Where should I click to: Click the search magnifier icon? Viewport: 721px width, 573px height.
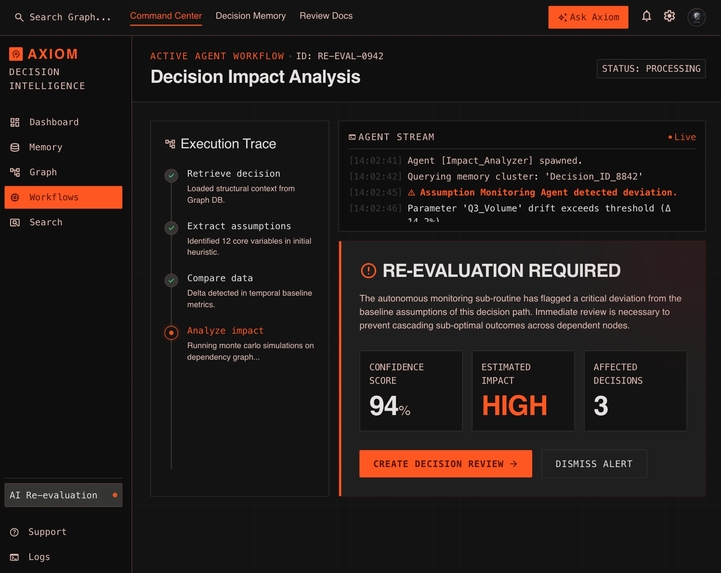(19, 17)
